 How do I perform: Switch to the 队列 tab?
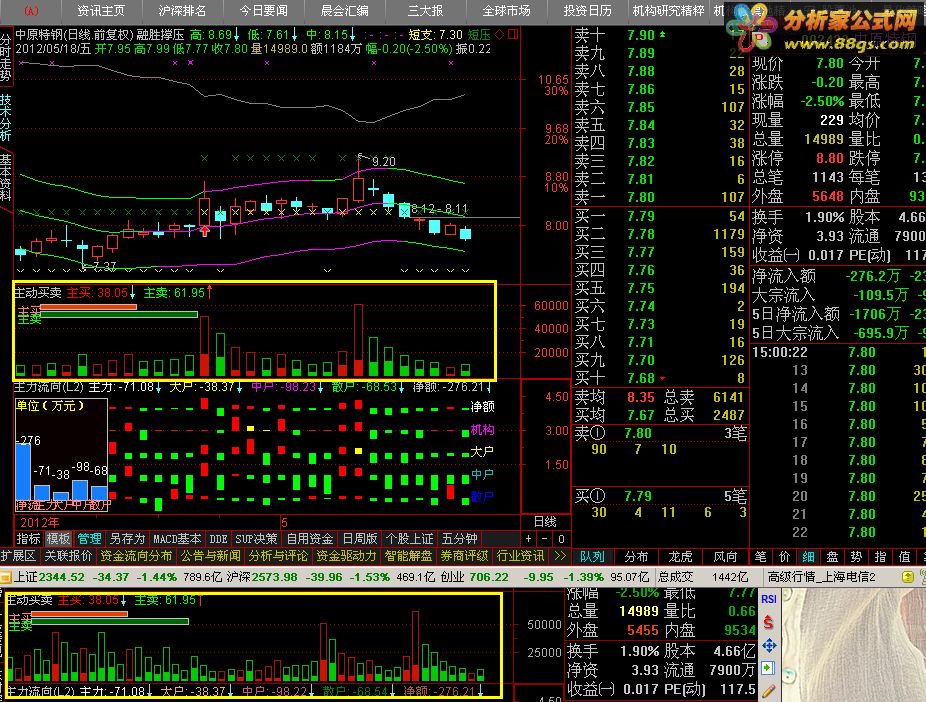[592, 556]
